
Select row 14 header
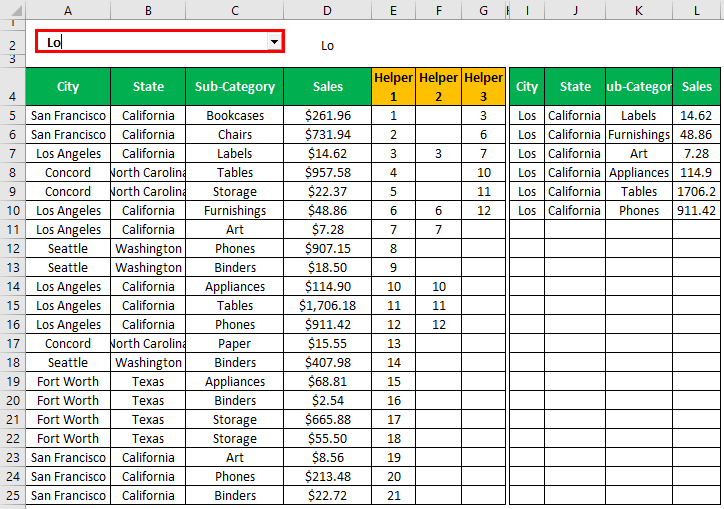coord(12,286)
